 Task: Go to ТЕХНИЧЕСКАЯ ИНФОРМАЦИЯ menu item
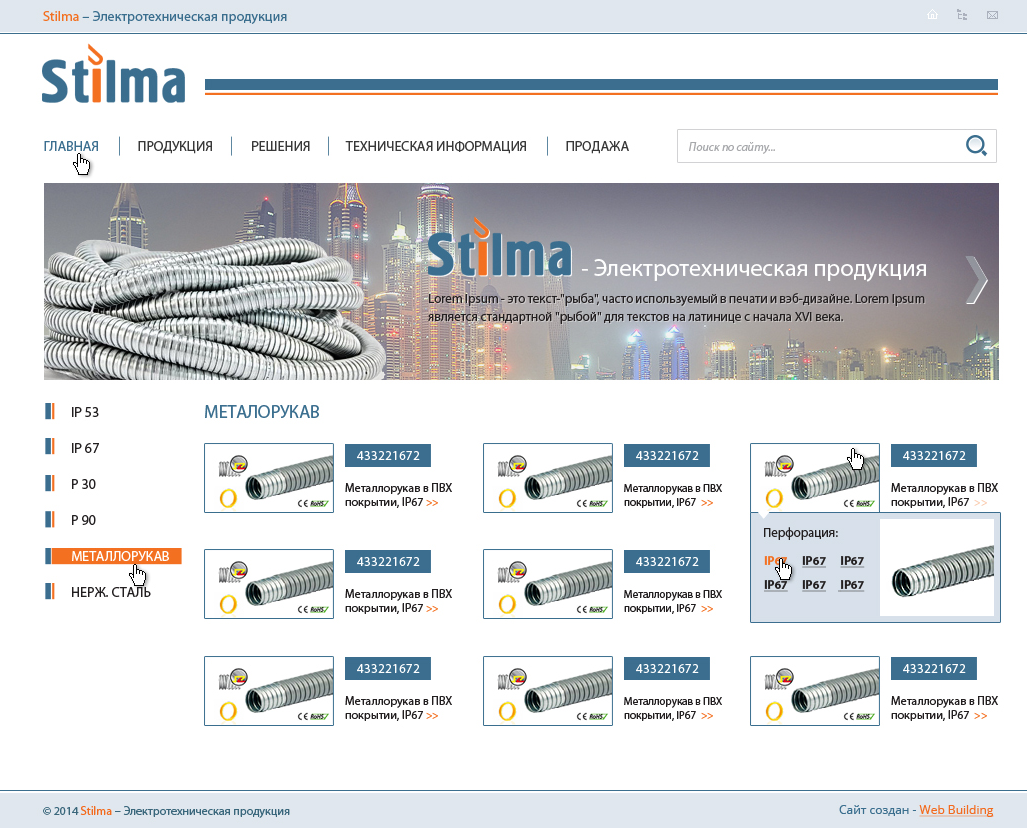436,146
